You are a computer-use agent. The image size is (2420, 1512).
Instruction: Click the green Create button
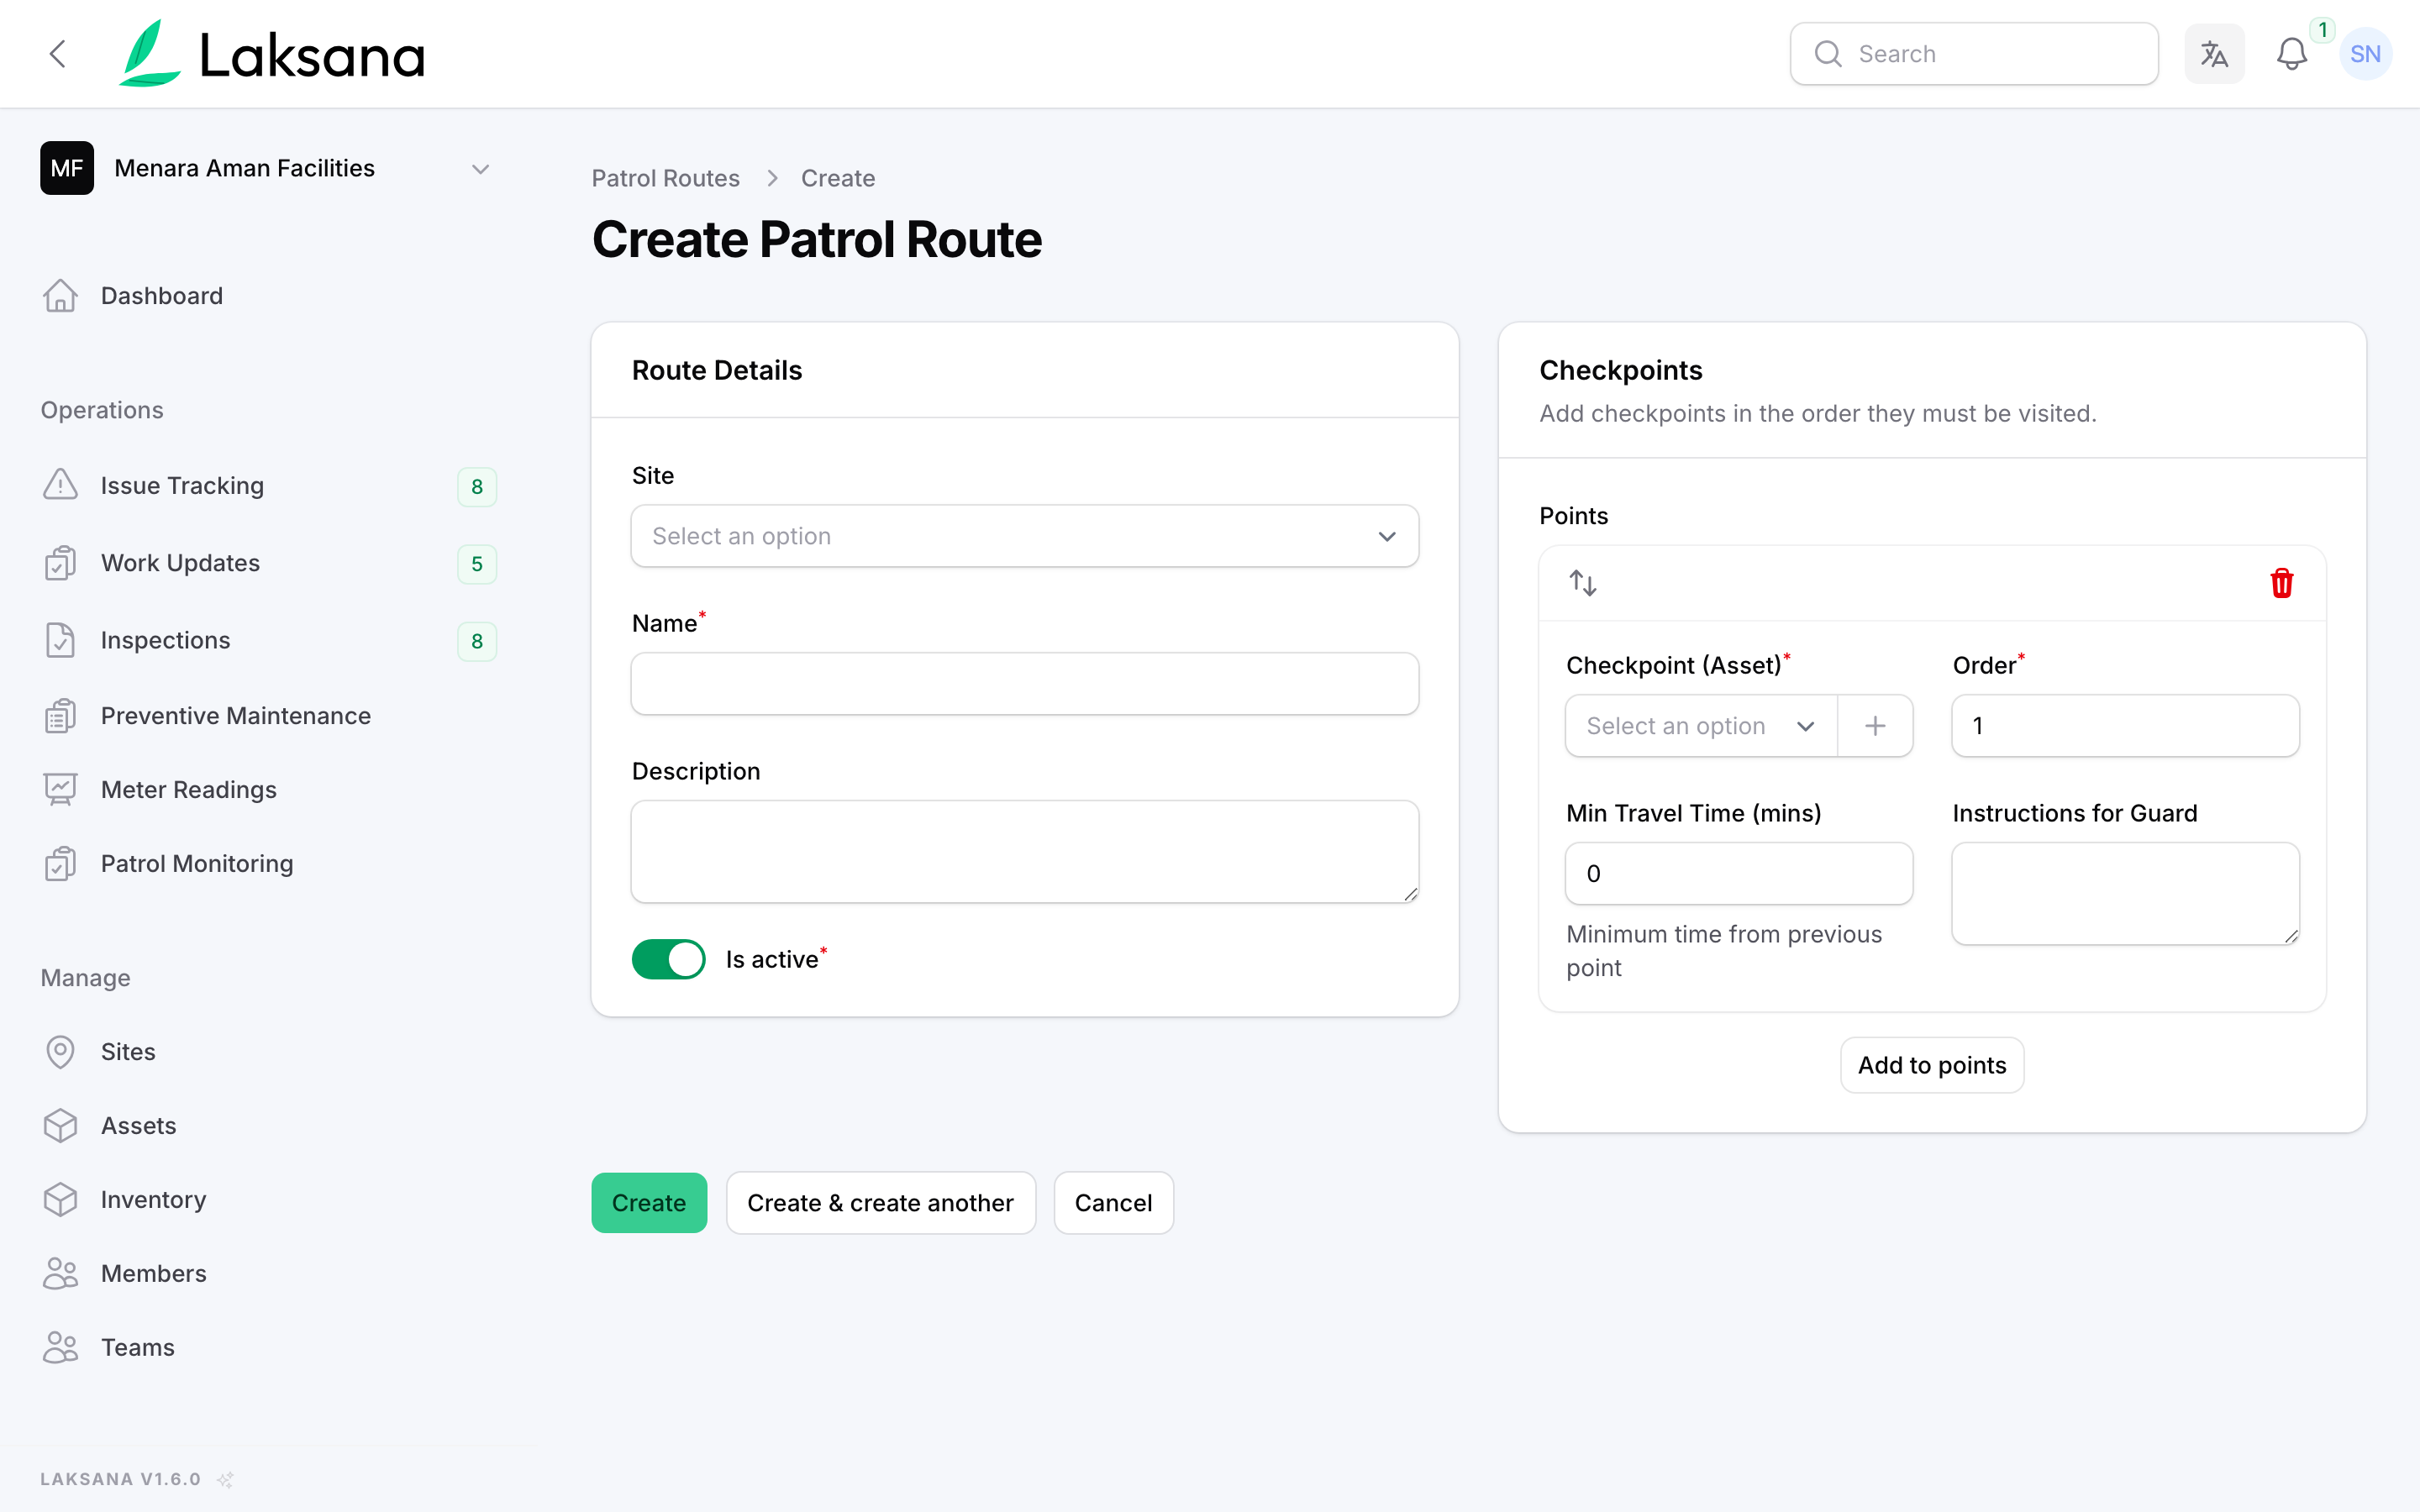point(649,1203)
